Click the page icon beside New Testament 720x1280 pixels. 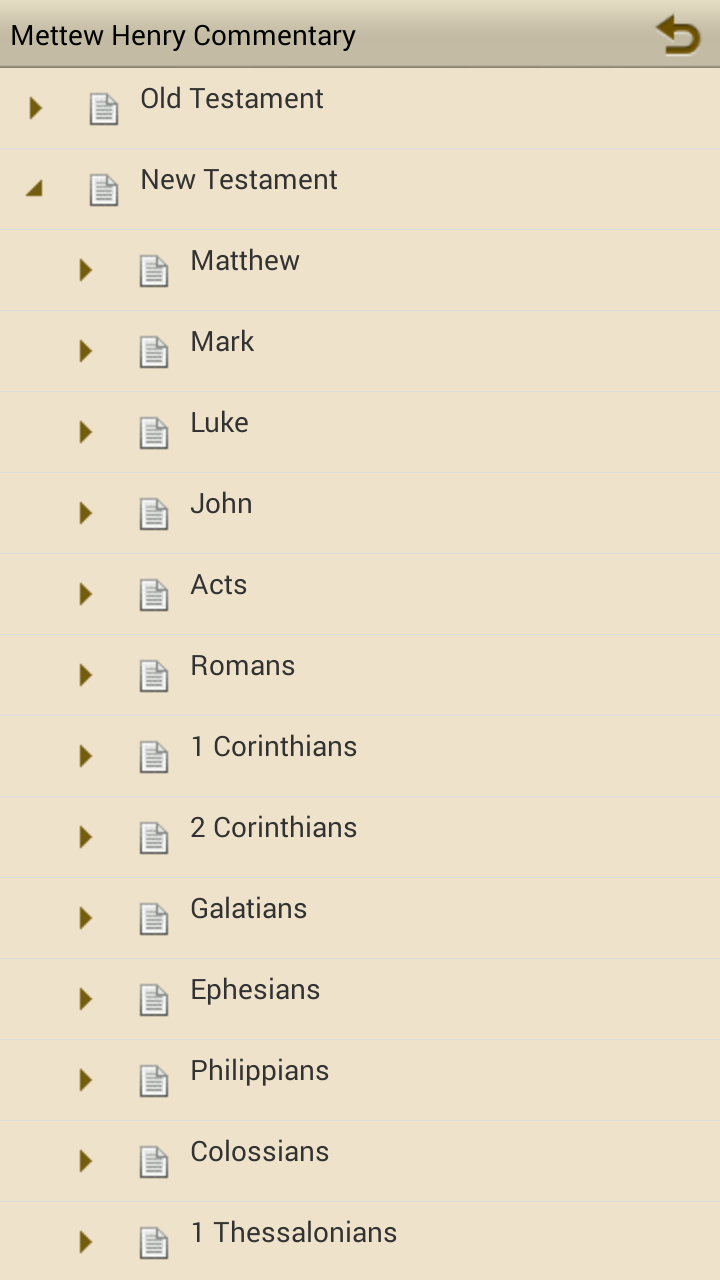pyautogui.click(x=103, y=188)
